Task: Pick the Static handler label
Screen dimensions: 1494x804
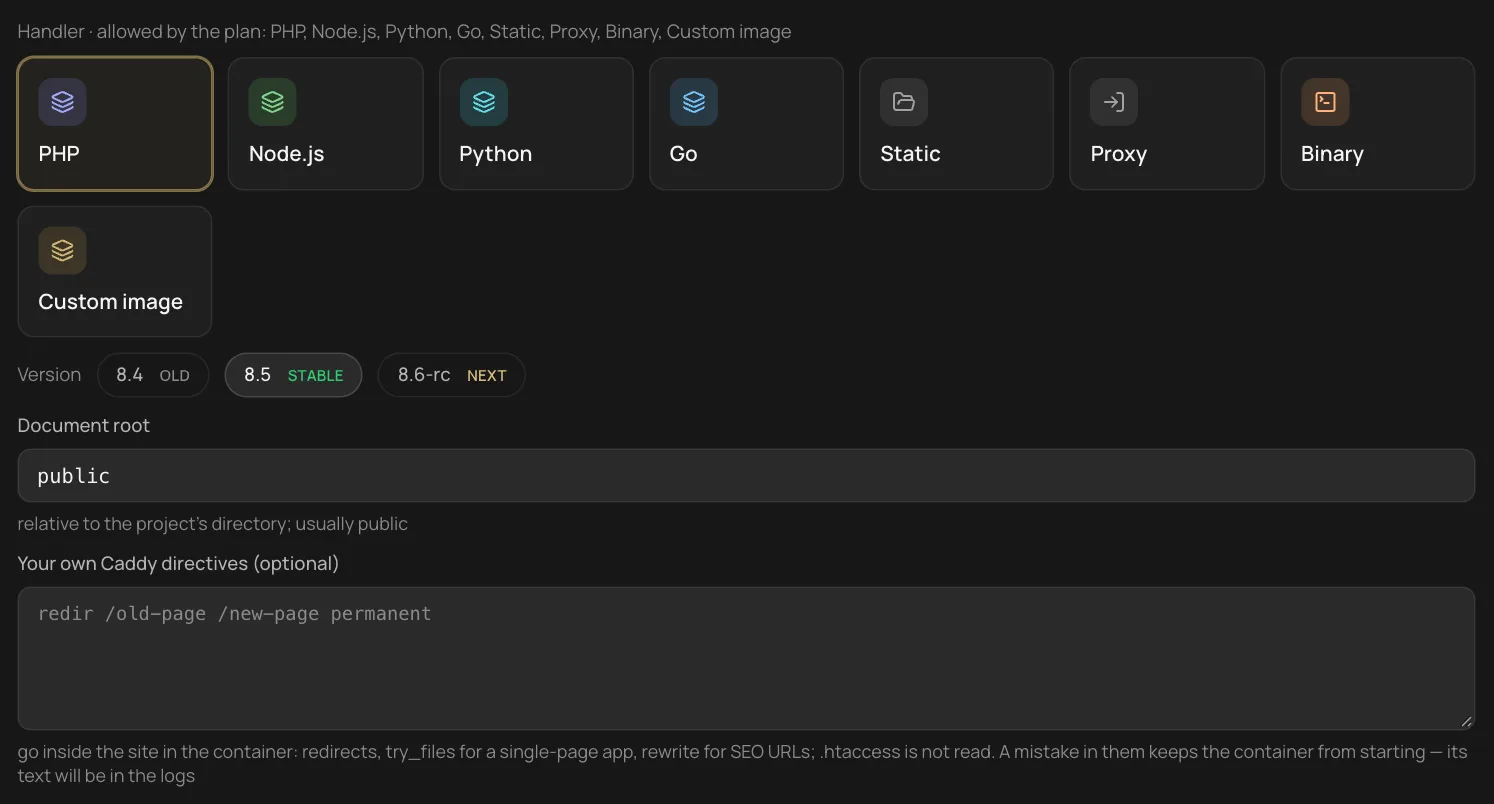Action: click(x=910, y=154)
